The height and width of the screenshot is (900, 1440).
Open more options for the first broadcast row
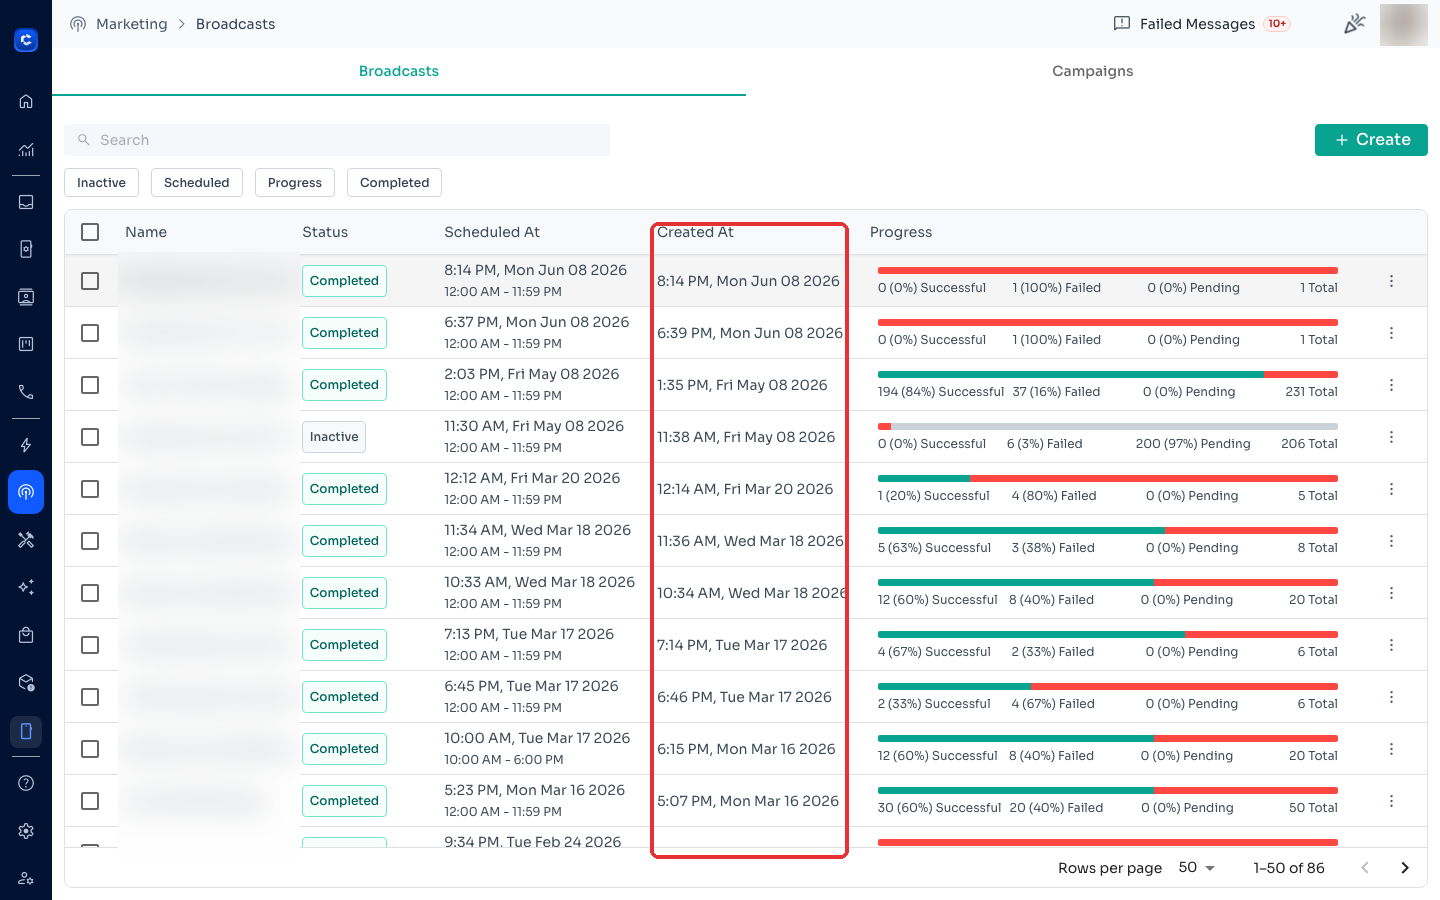point(1391,281)
